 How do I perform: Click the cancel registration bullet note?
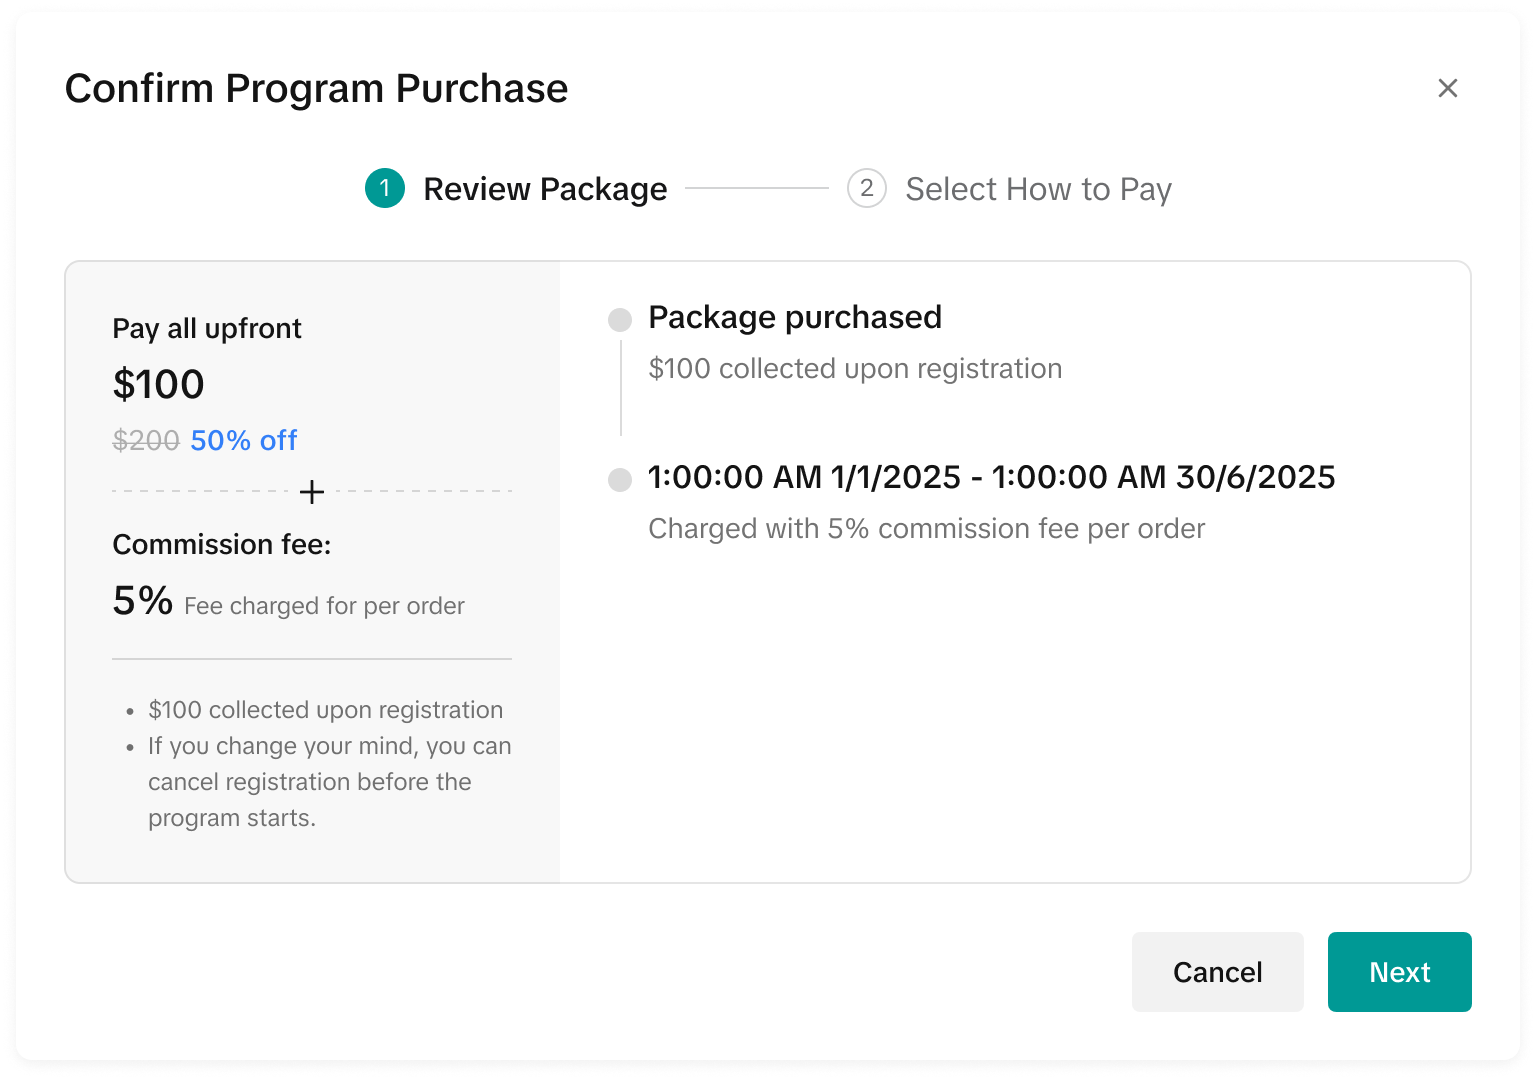point(329,782)
